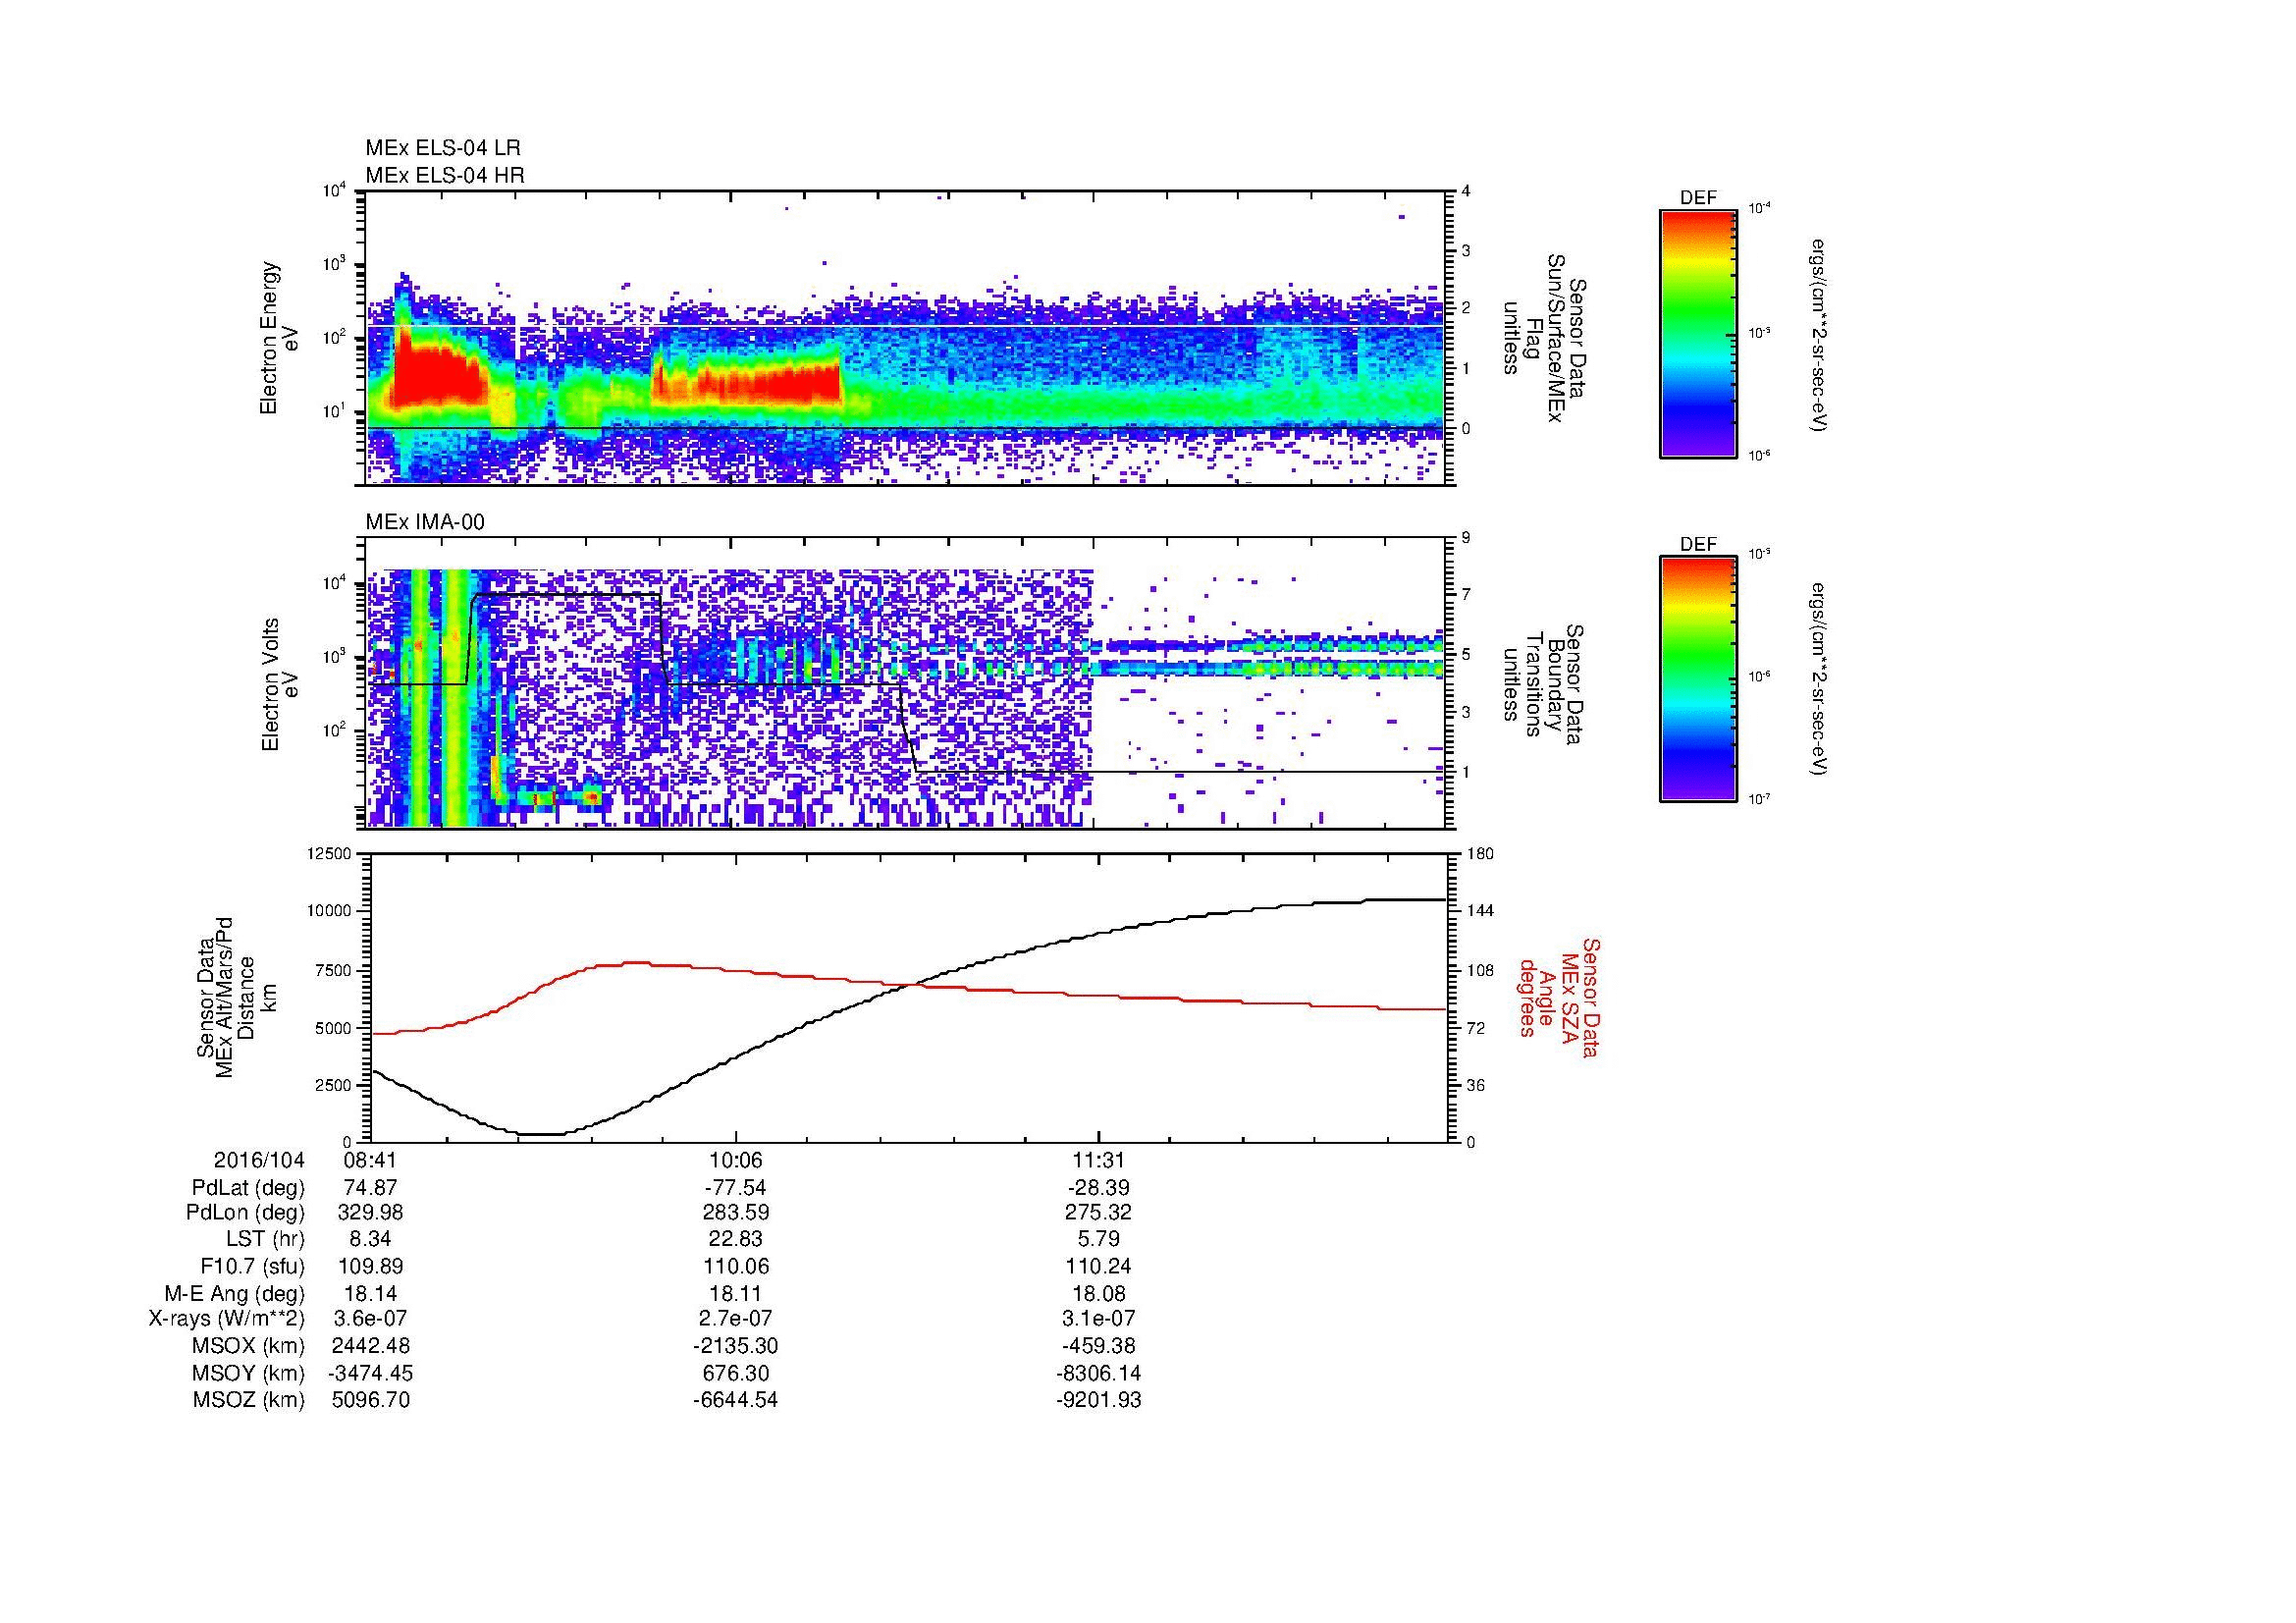Select the 'MEx ELS-04 LR' title
2296x1623 pixels.
[443, 148]
